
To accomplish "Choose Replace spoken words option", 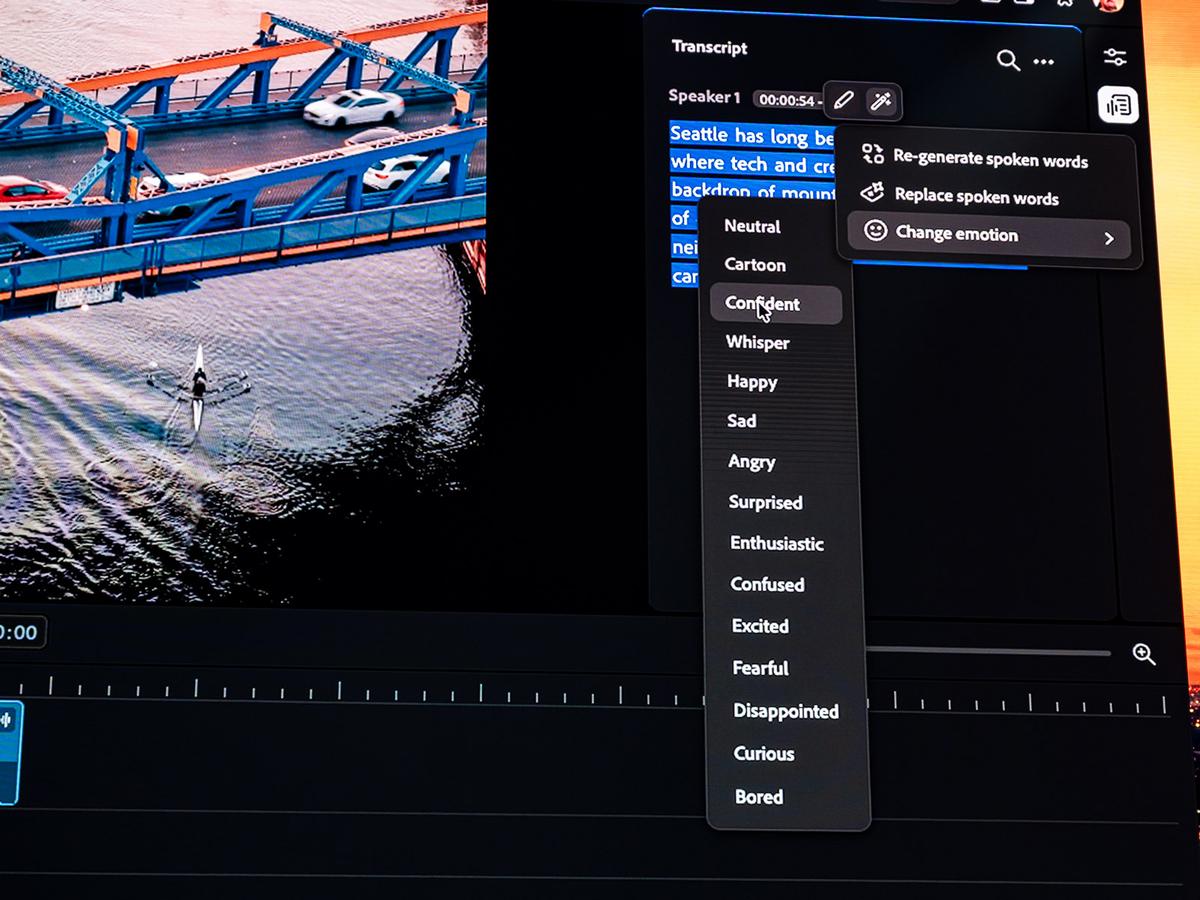I will (x=975, y=196).
